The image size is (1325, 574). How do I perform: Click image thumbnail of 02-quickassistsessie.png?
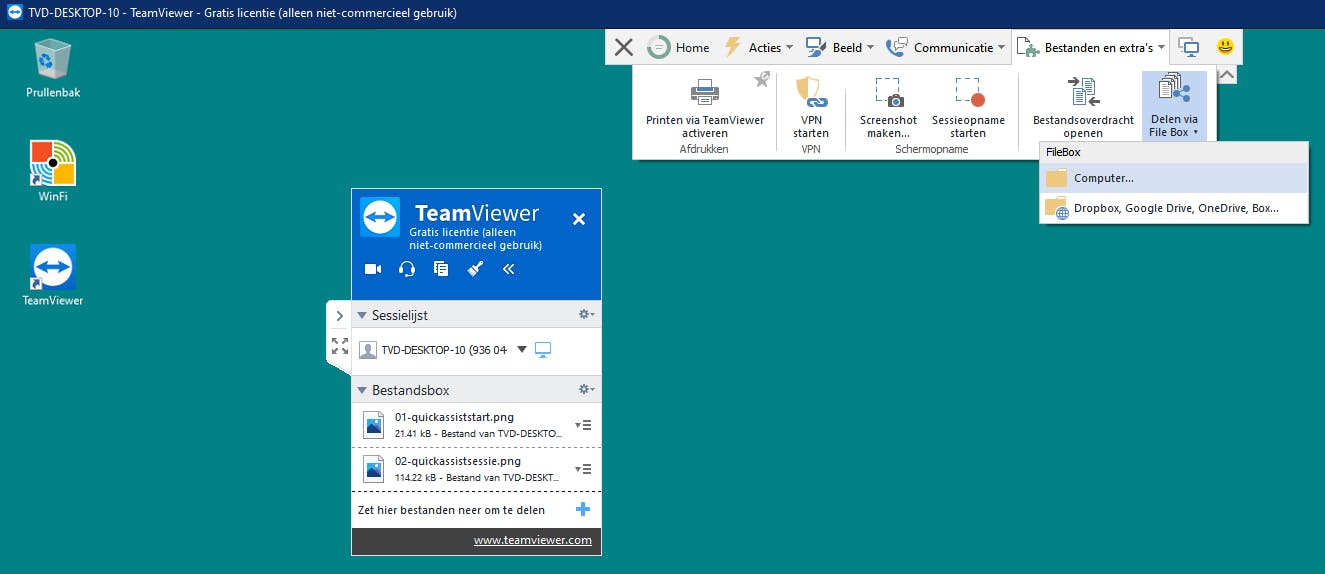click(373, 469)
